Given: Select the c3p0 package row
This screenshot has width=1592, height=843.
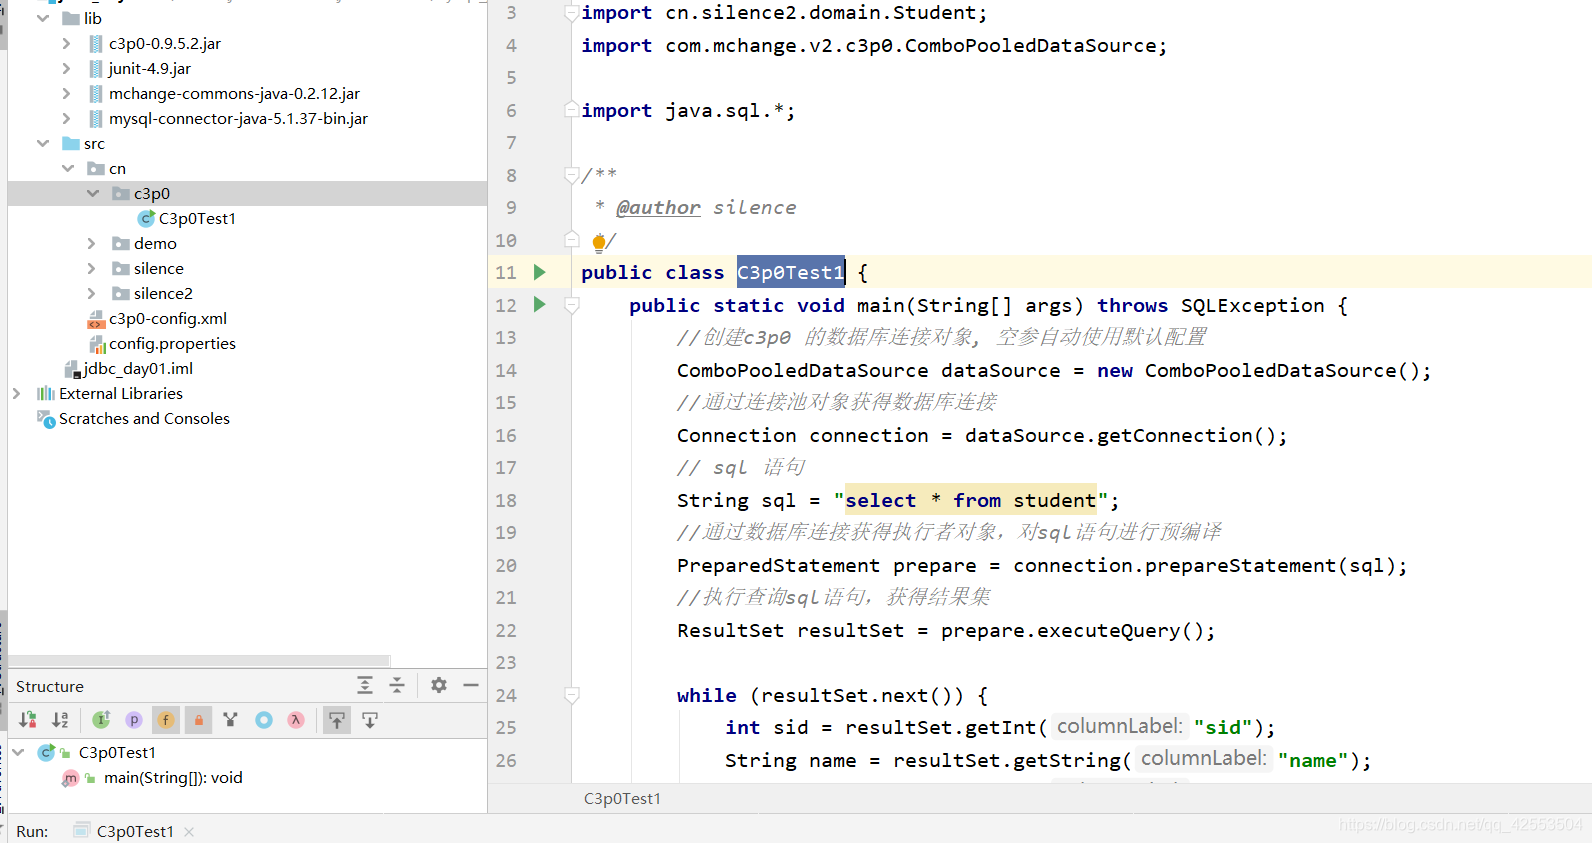Looking at the screenshot, I should (247, 193).
